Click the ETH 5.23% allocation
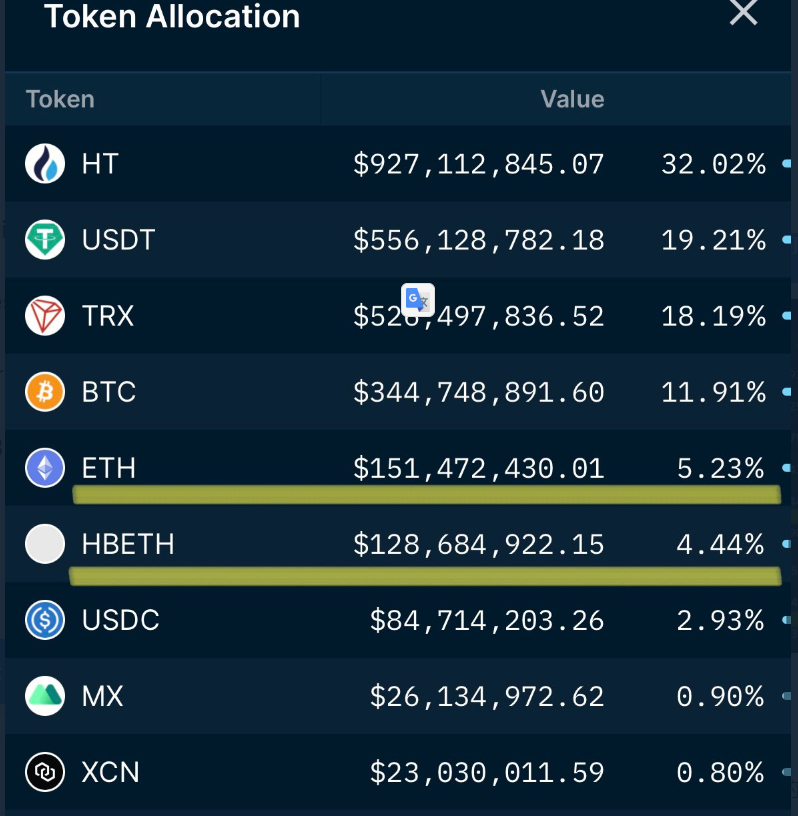Viewport: 798px width, 816px height. [721, 468]
